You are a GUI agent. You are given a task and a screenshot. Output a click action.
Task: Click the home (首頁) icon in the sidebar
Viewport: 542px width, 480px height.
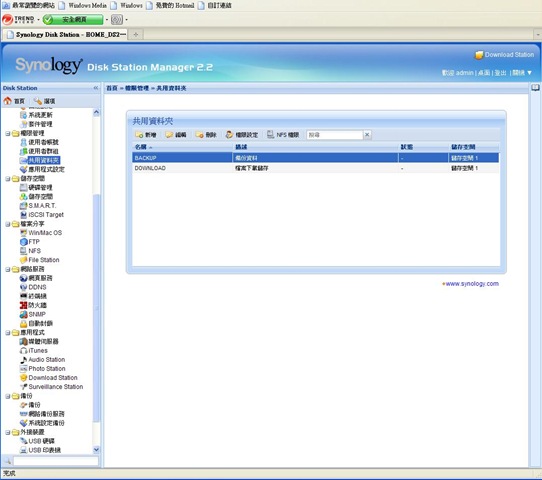[x=8, y=101]
